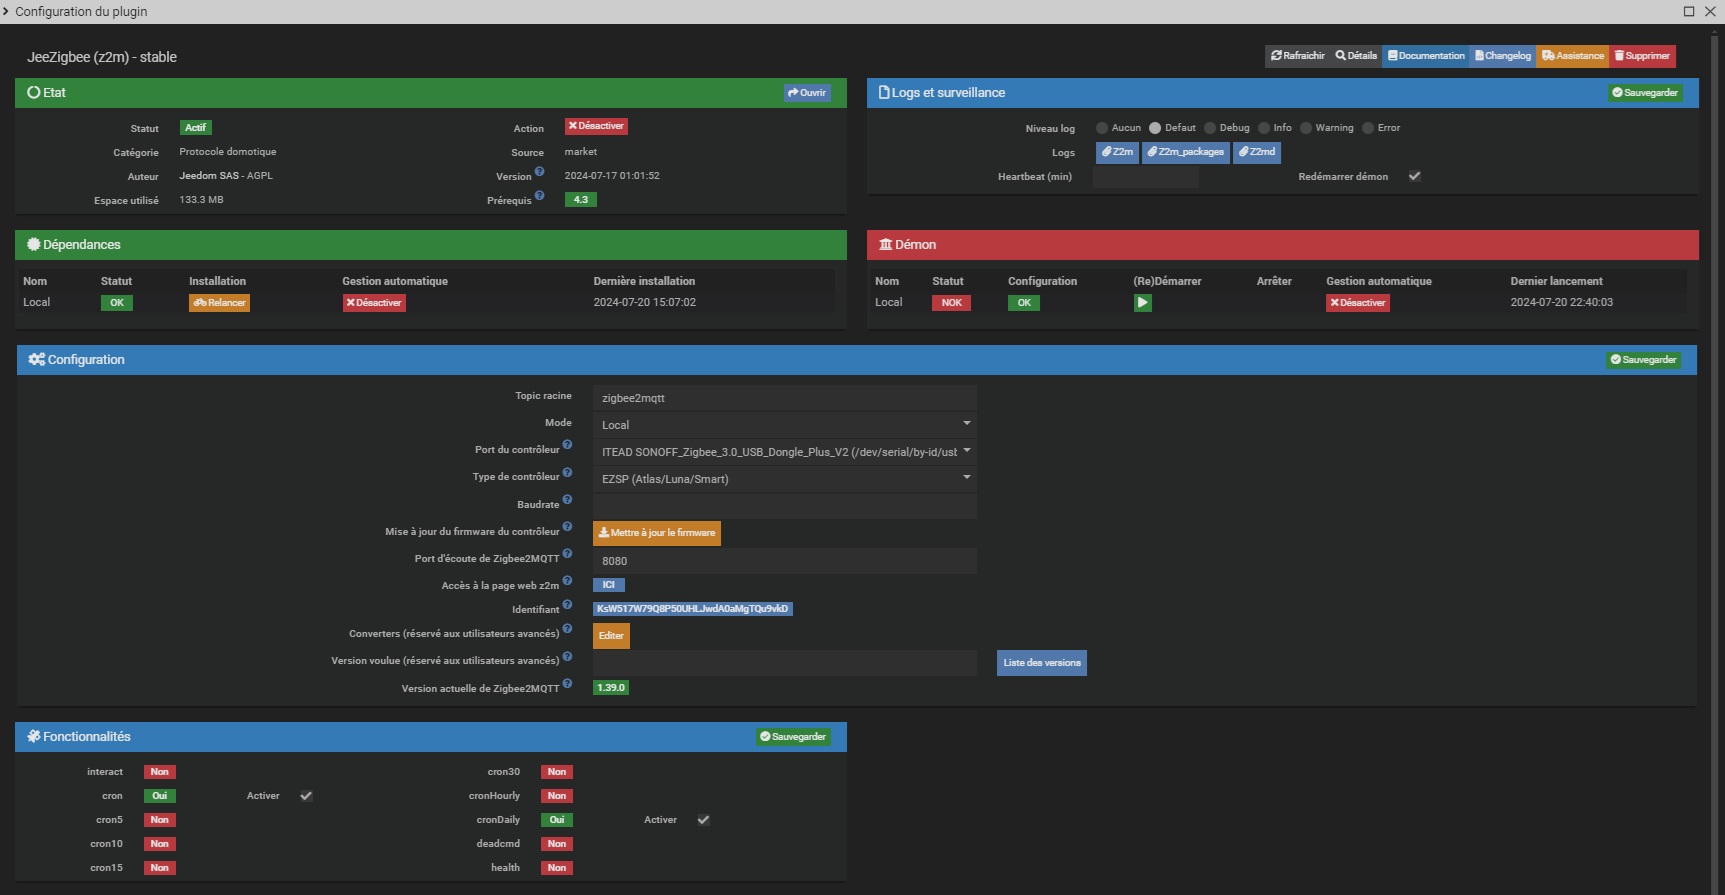1725x895 pixels.
Task: Open the Z2m log file
Action: tap(1117, 152)
